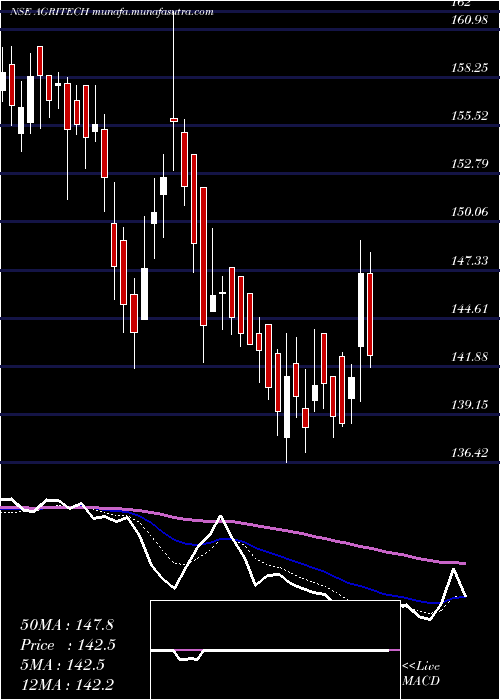Click the tall white candle before the last

(x=361, y=309)
